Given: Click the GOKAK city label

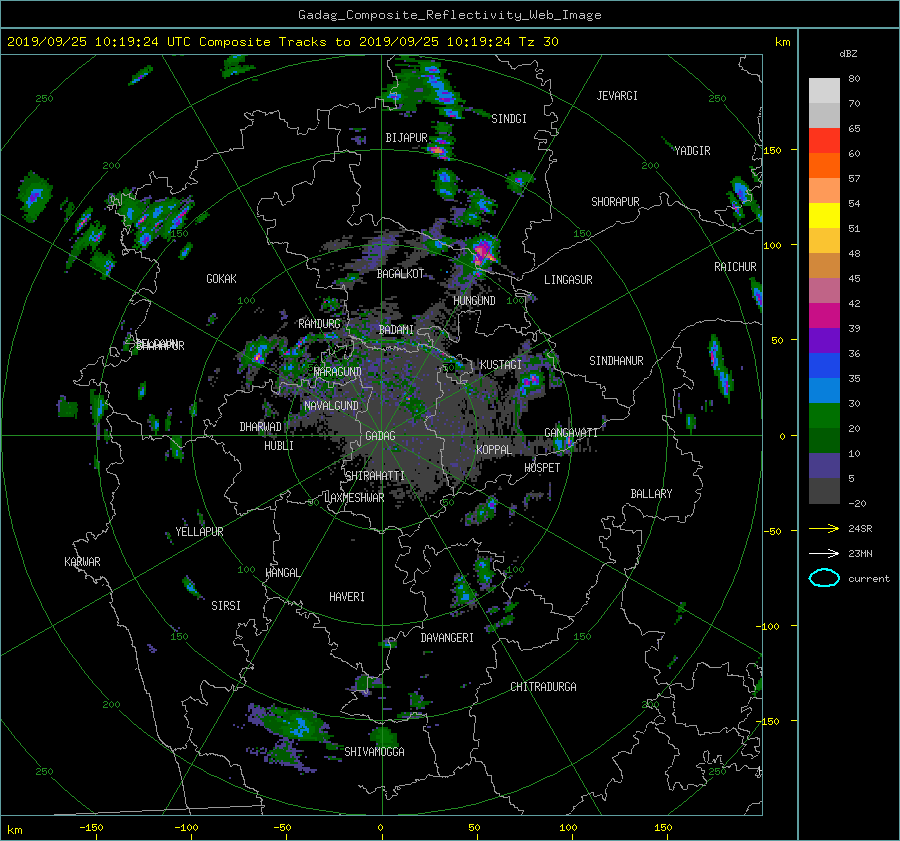Looking at the screenshot, I should point(222,279).
